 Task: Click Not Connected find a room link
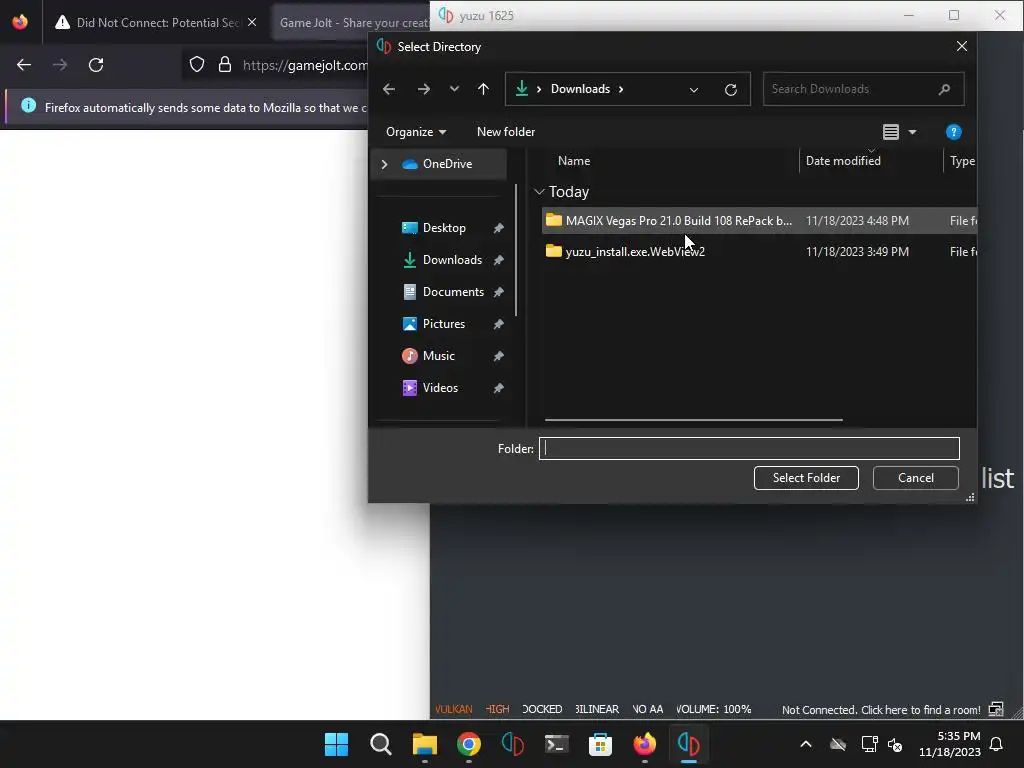(881, 710)
